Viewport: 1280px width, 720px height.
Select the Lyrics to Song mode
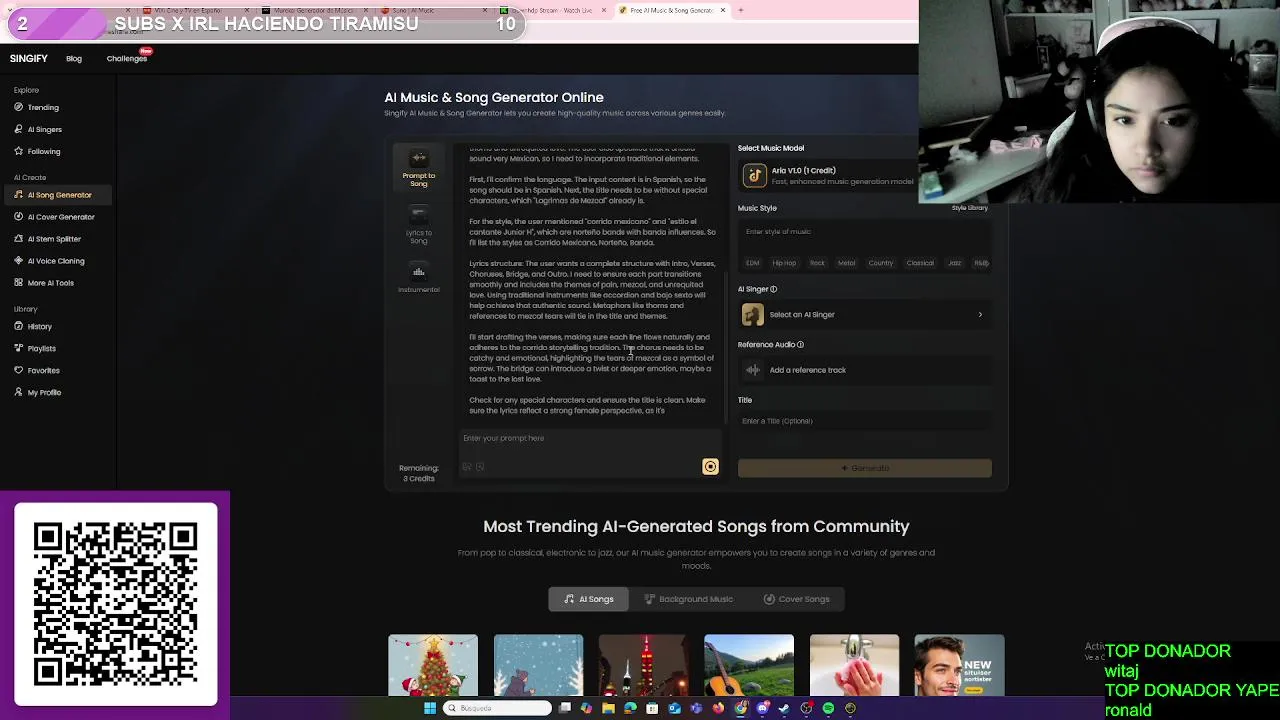[x=419, y=225]
